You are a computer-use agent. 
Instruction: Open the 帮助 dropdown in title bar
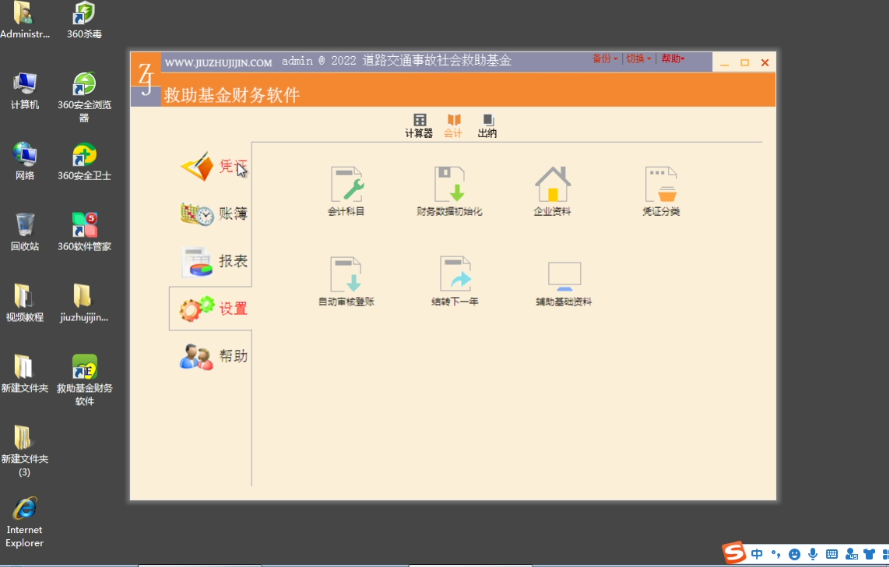click(x=673, y=59)
